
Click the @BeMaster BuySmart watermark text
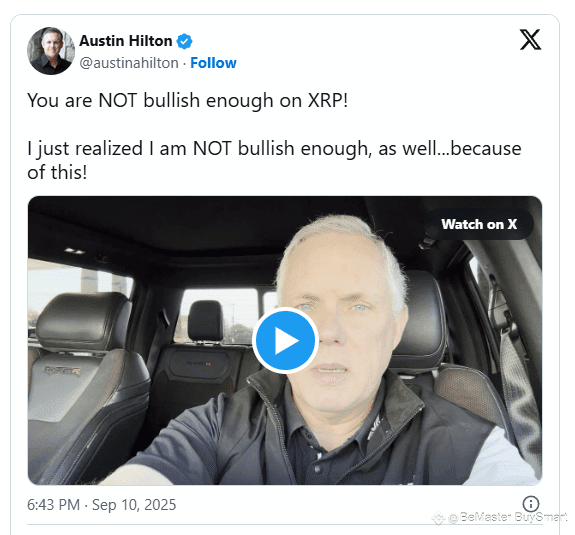pos(508,517)
